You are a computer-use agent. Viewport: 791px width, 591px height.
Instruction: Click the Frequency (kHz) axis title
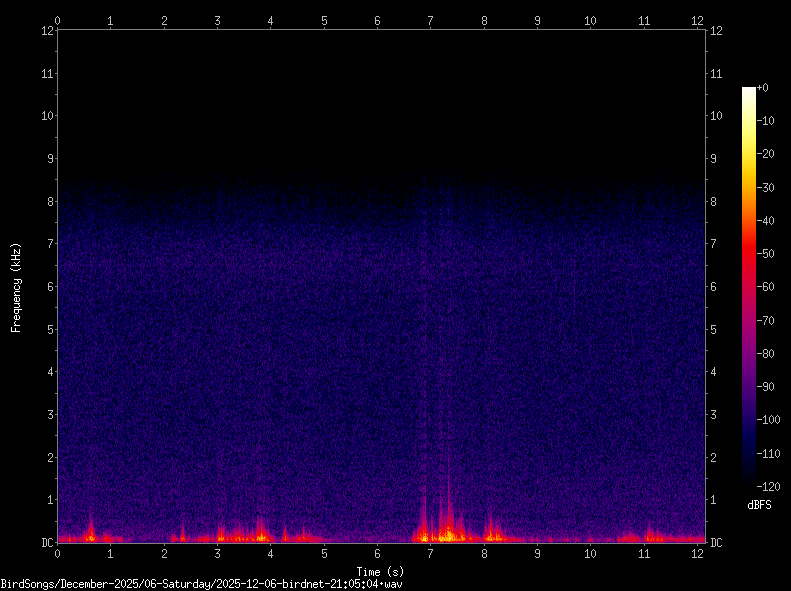coord(16,287)
